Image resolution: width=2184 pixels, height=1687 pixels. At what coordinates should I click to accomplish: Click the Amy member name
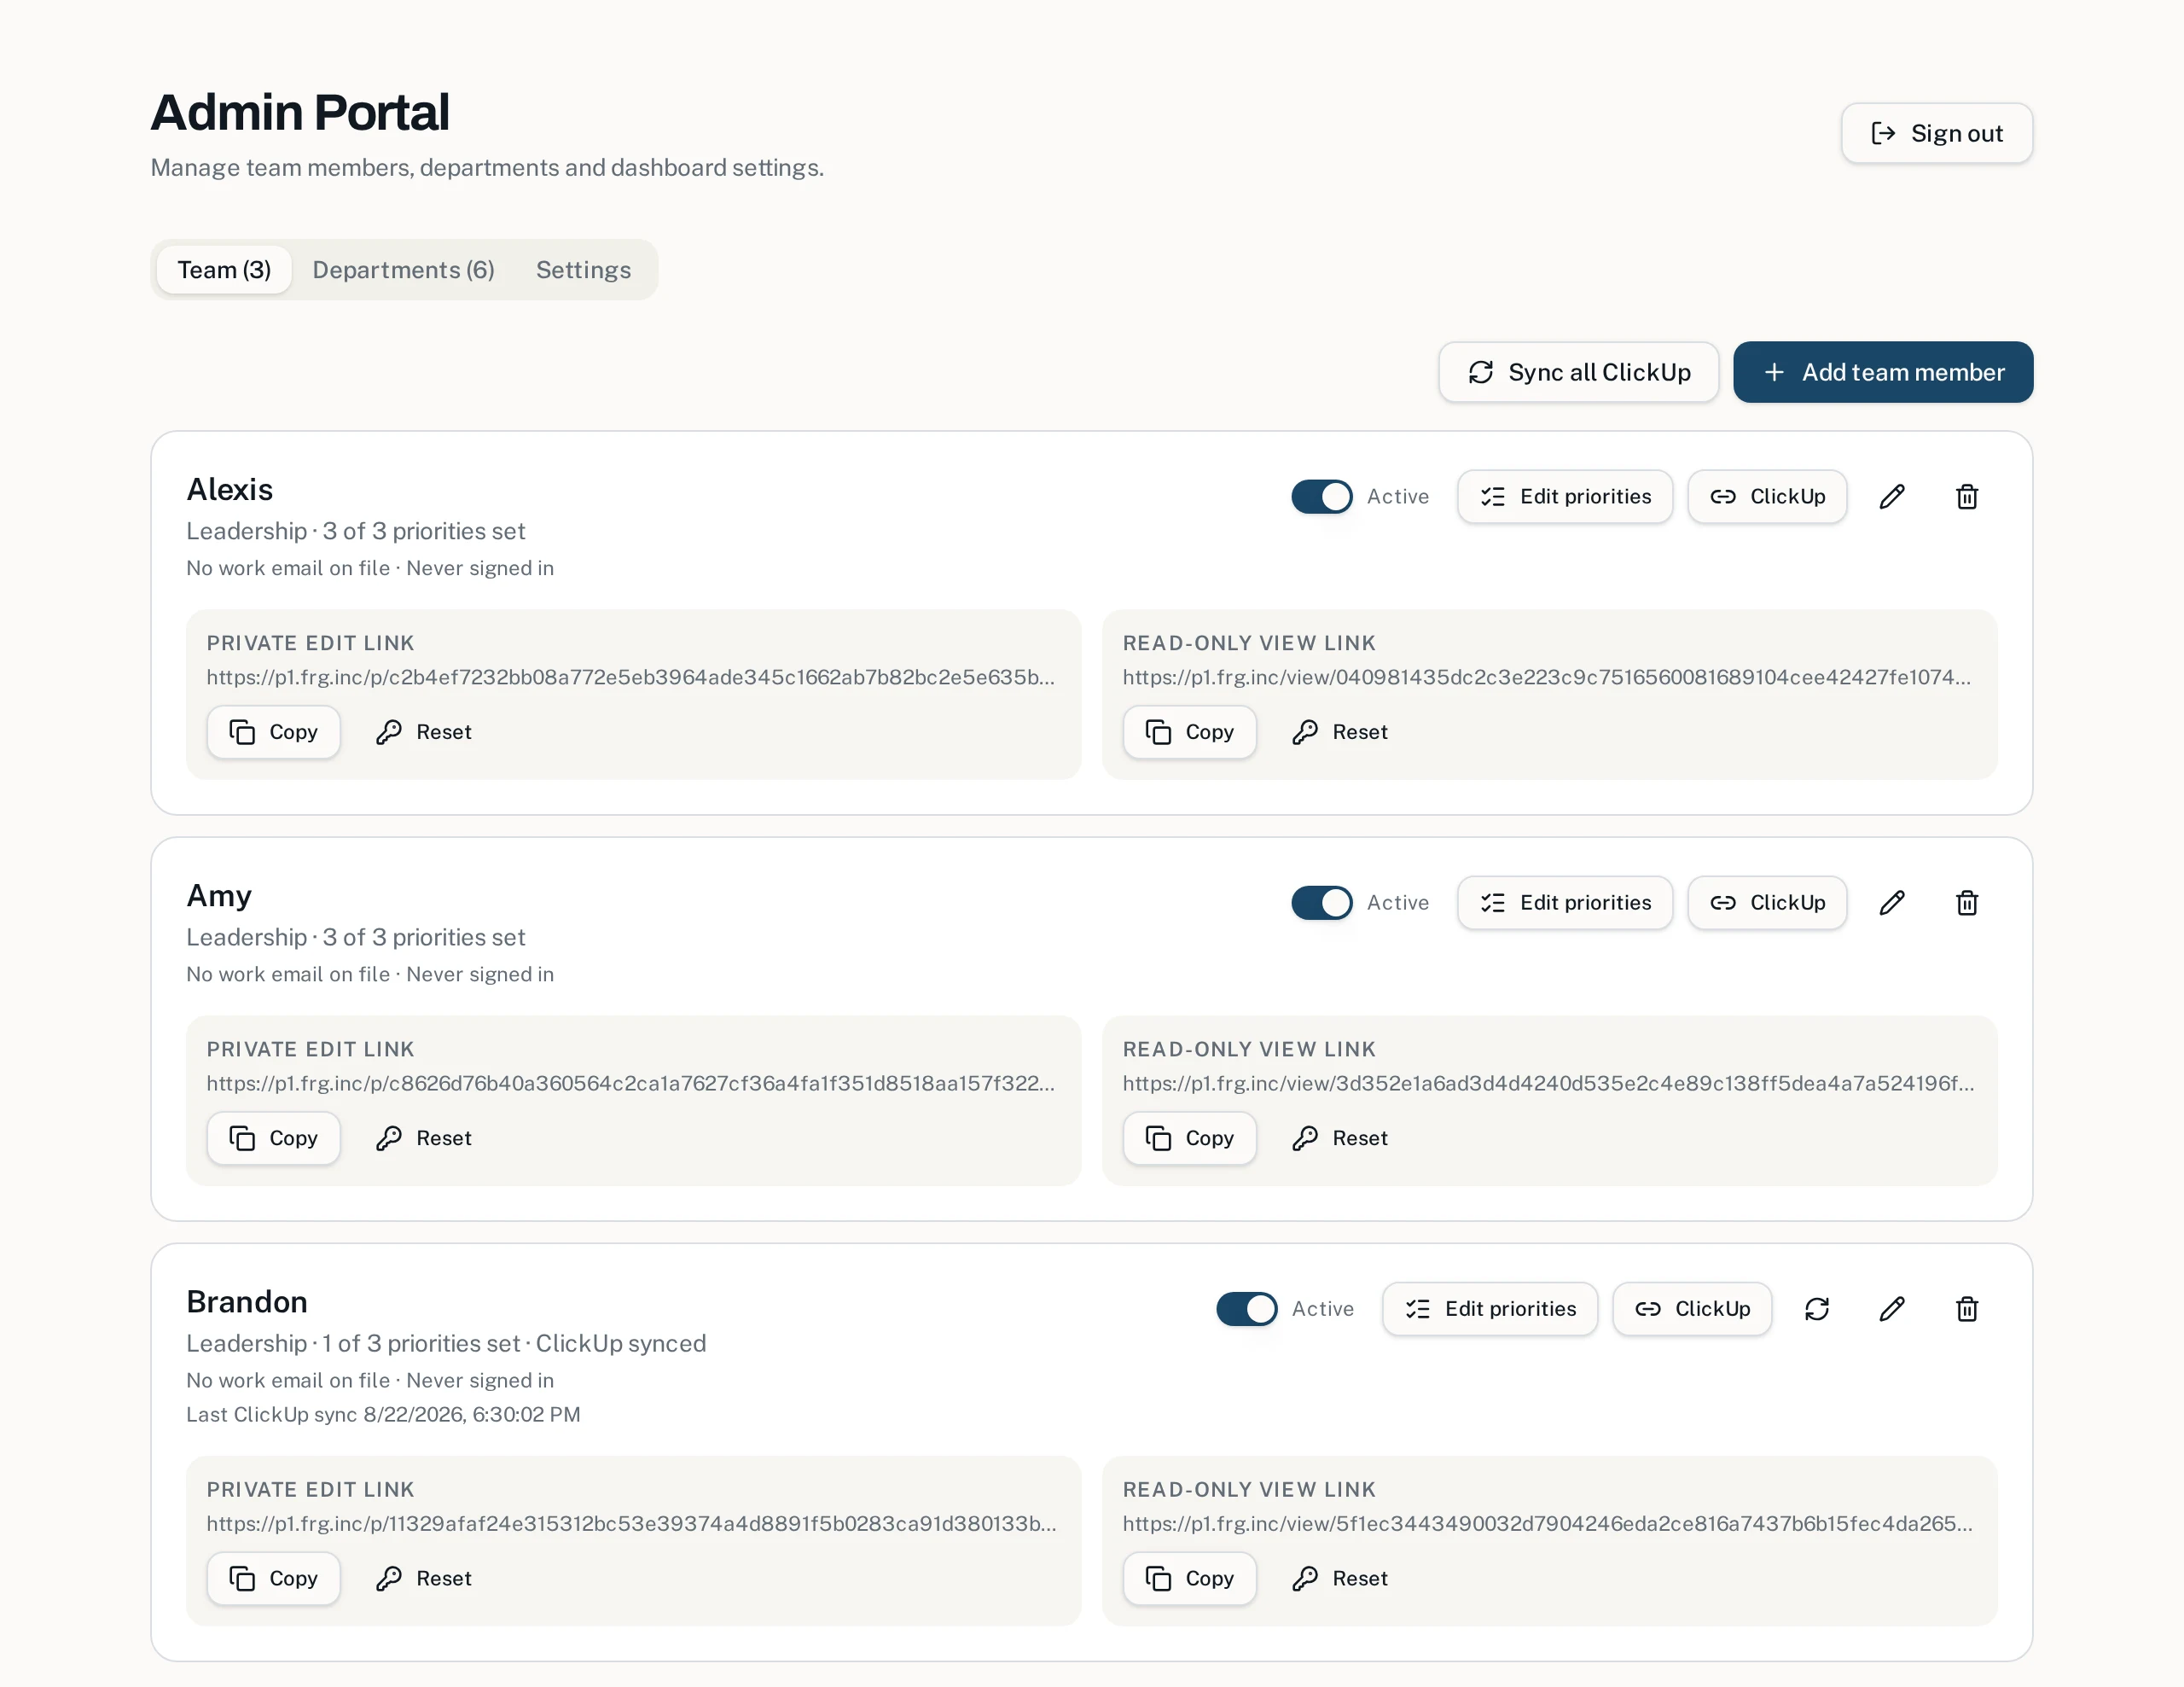point(219,895)
